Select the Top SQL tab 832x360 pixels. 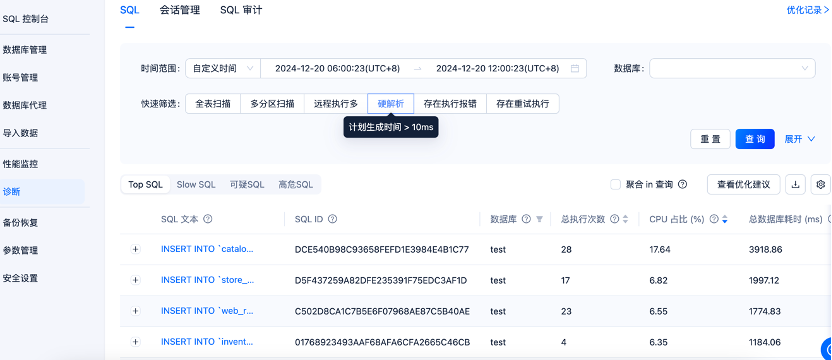point(145,184)
